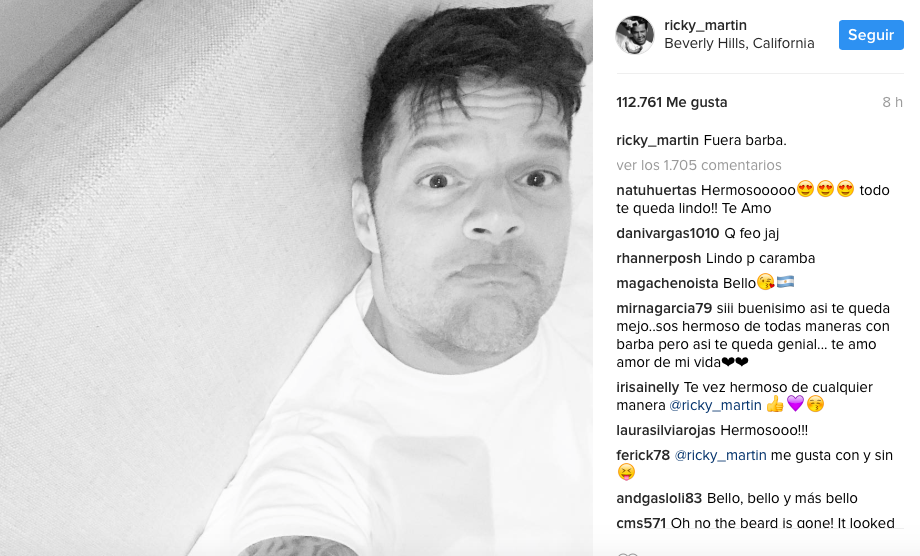Click the Seguir follow button
This screenshot has height=556, width=920.
coord(871,35)
